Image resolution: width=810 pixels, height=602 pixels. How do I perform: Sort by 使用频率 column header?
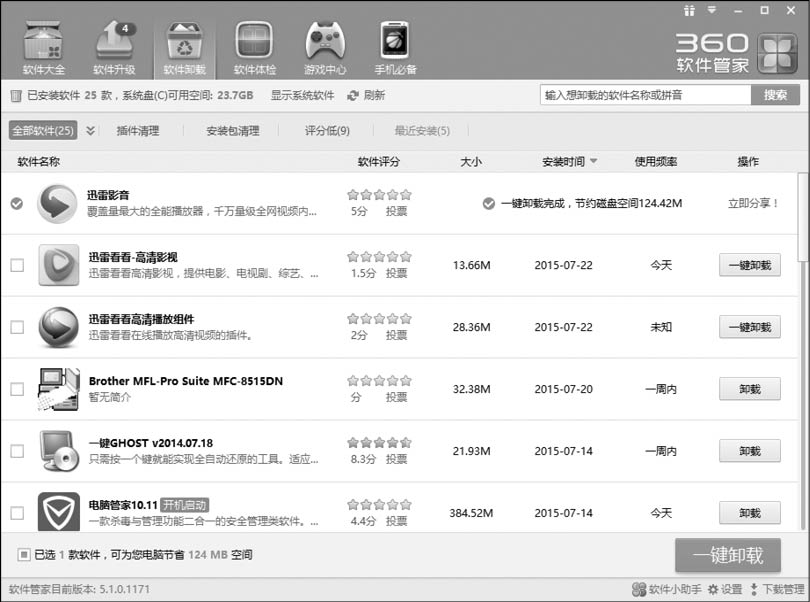point(656,162)
